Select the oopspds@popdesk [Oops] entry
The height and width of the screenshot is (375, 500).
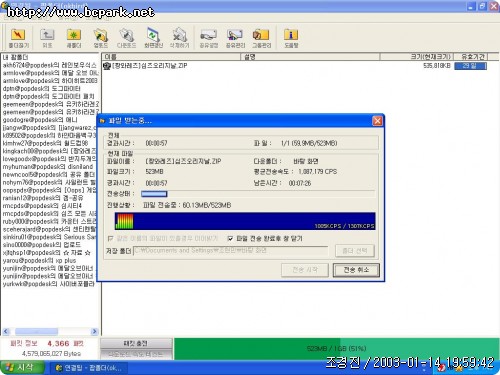[x=49, y=190]
